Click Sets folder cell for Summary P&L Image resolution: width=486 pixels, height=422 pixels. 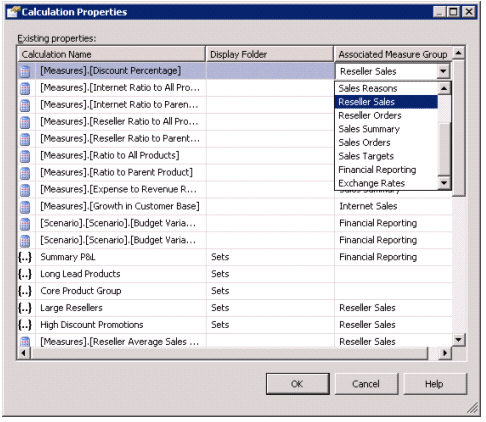pyautogui.click(x=270, y=257)
